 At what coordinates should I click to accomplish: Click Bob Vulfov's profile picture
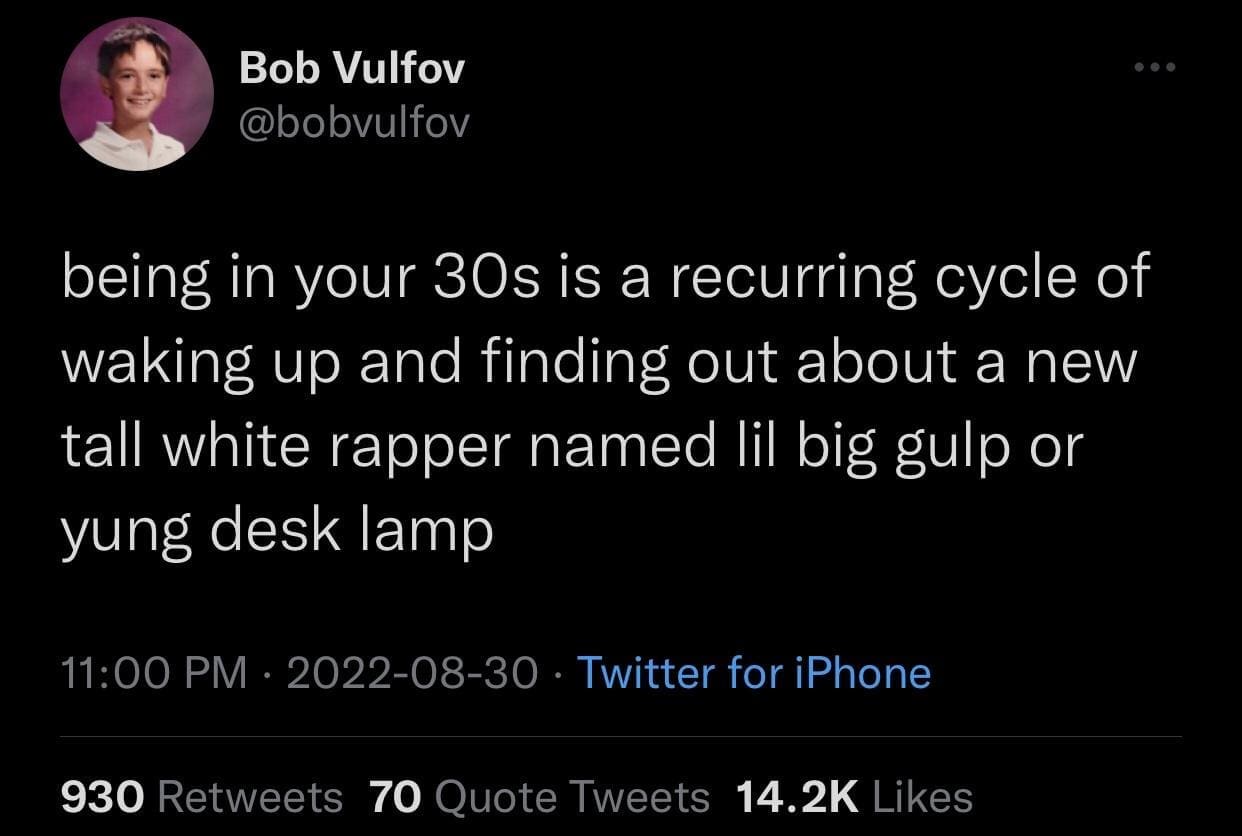click(x=136, y=95)
